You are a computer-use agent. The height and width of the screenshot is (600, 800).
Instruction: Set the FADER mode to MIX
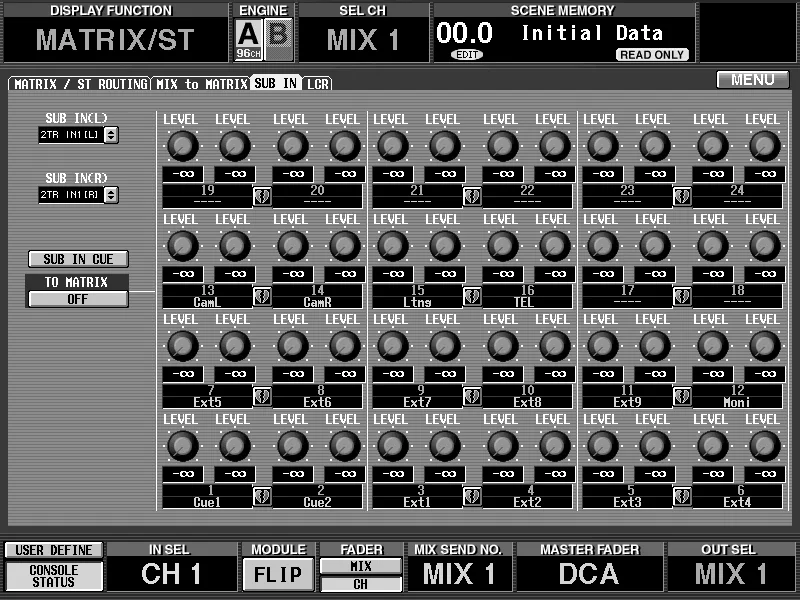pyautogui.click(x=361, y=566)
